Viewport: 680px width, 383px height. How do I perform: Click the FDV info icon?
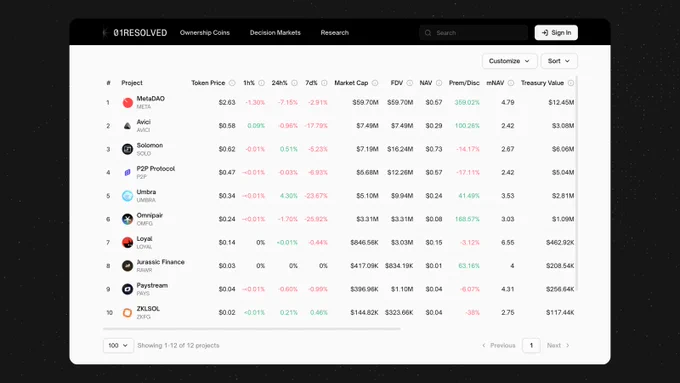pos(410,83)
